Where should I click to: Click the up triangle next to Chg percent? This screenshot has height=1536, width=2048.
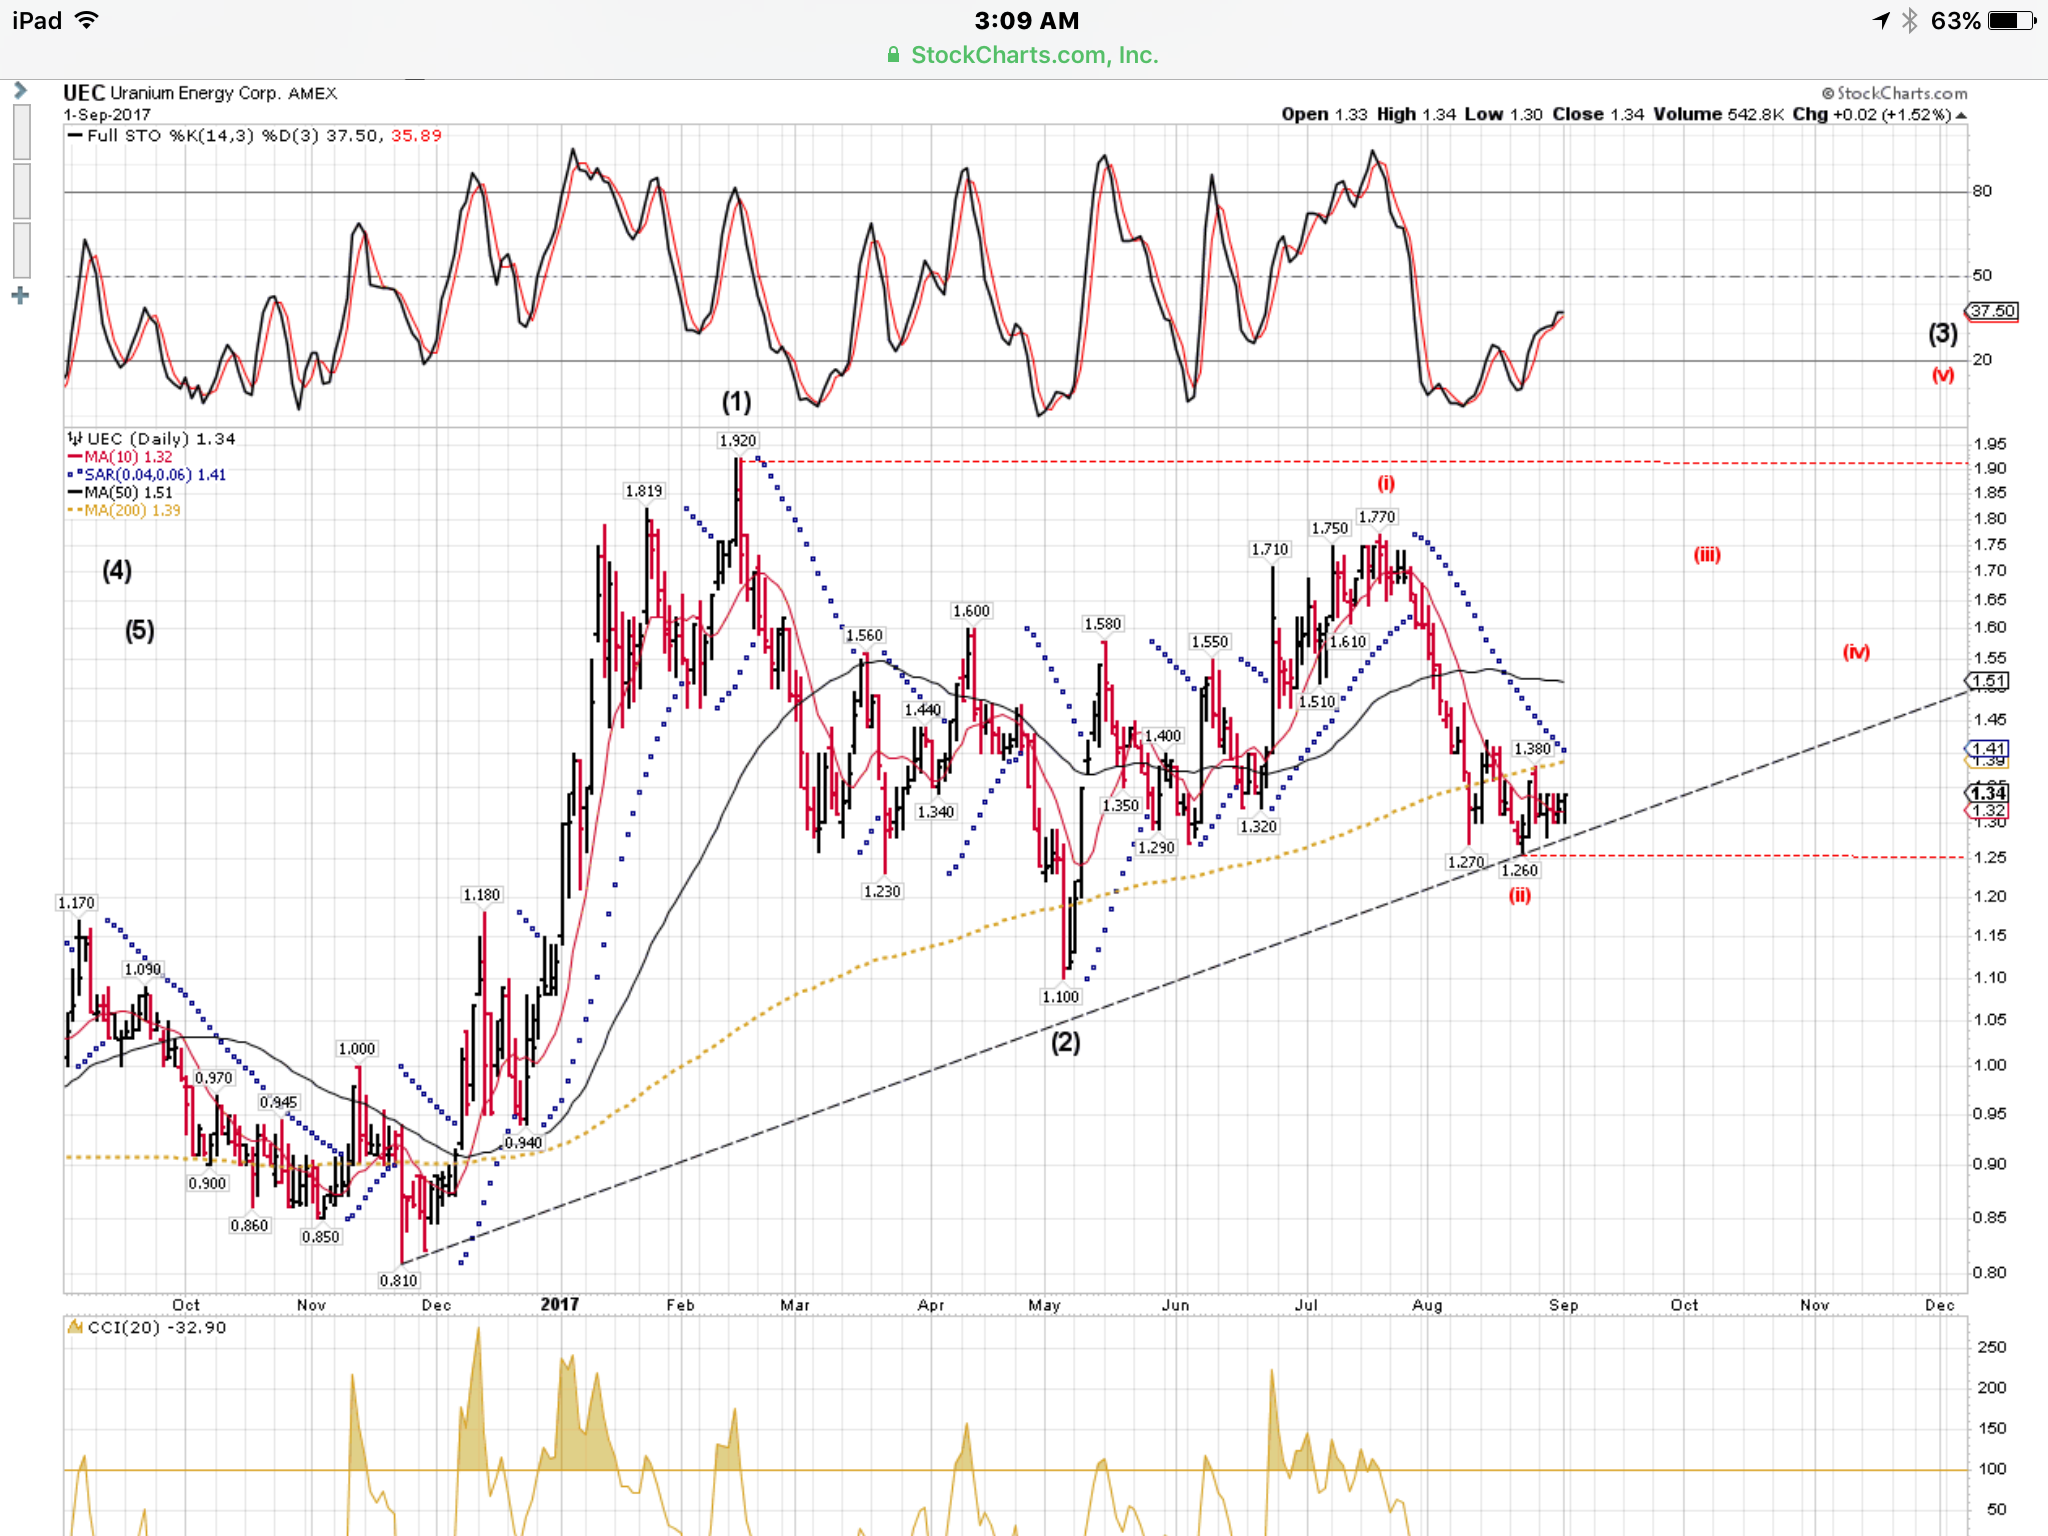pyautogui.click(x=1961, y=116)
